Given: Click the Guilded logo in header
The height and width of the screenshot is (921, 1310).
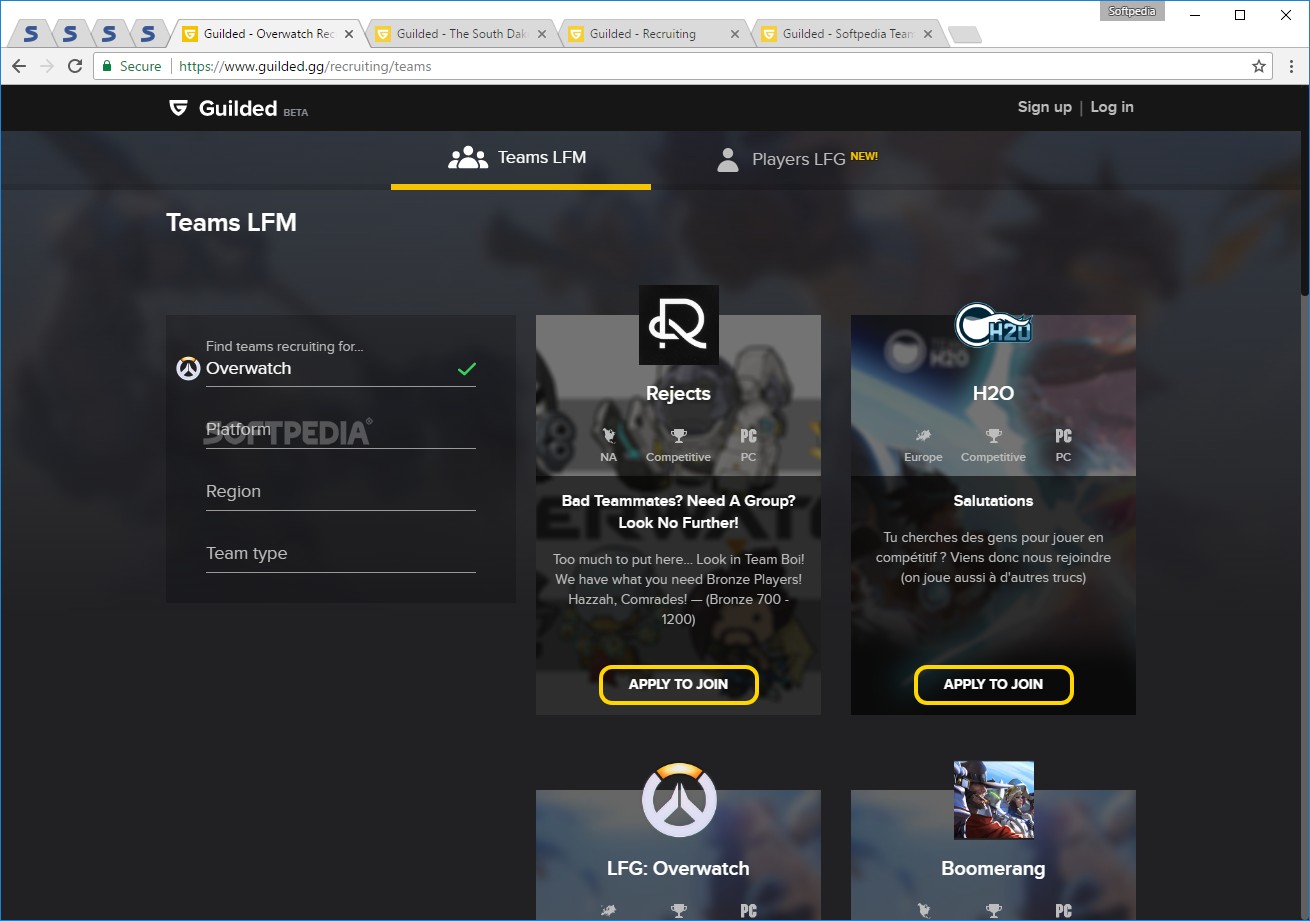Looking at the screenshot, I should [237, 108].
